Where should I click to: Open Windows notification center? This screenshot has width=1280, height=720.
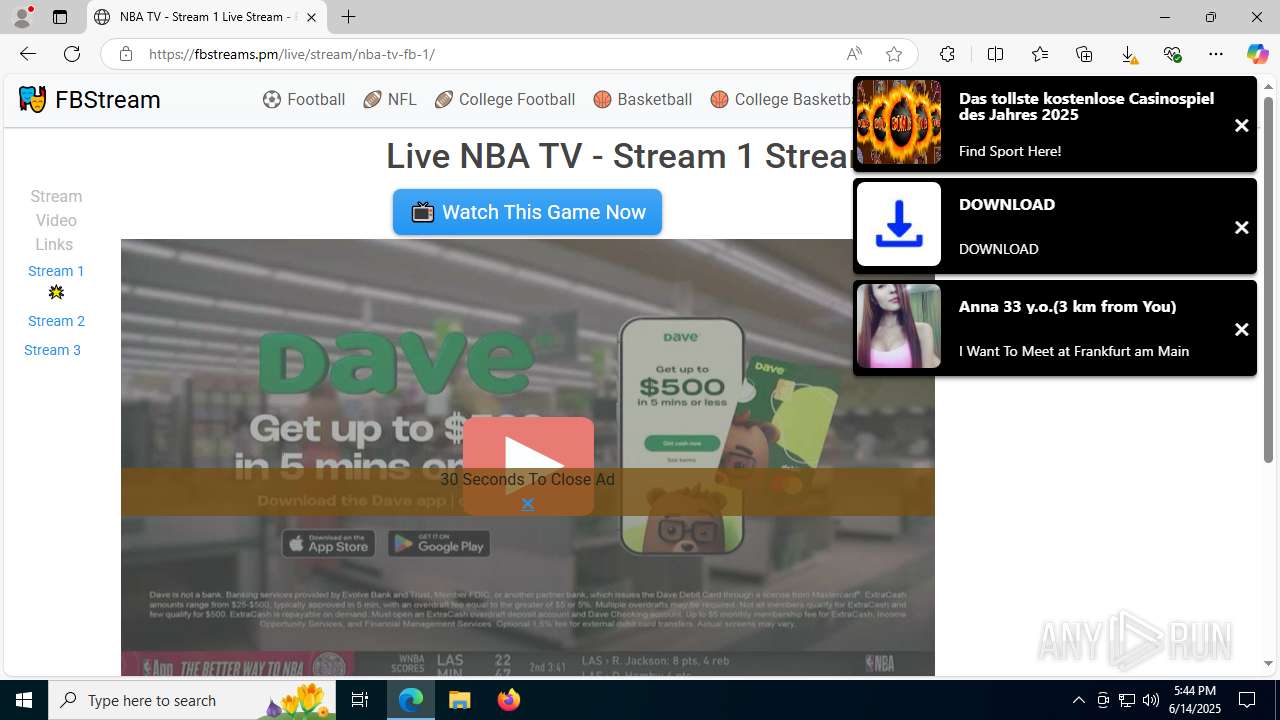(1247, 700)
